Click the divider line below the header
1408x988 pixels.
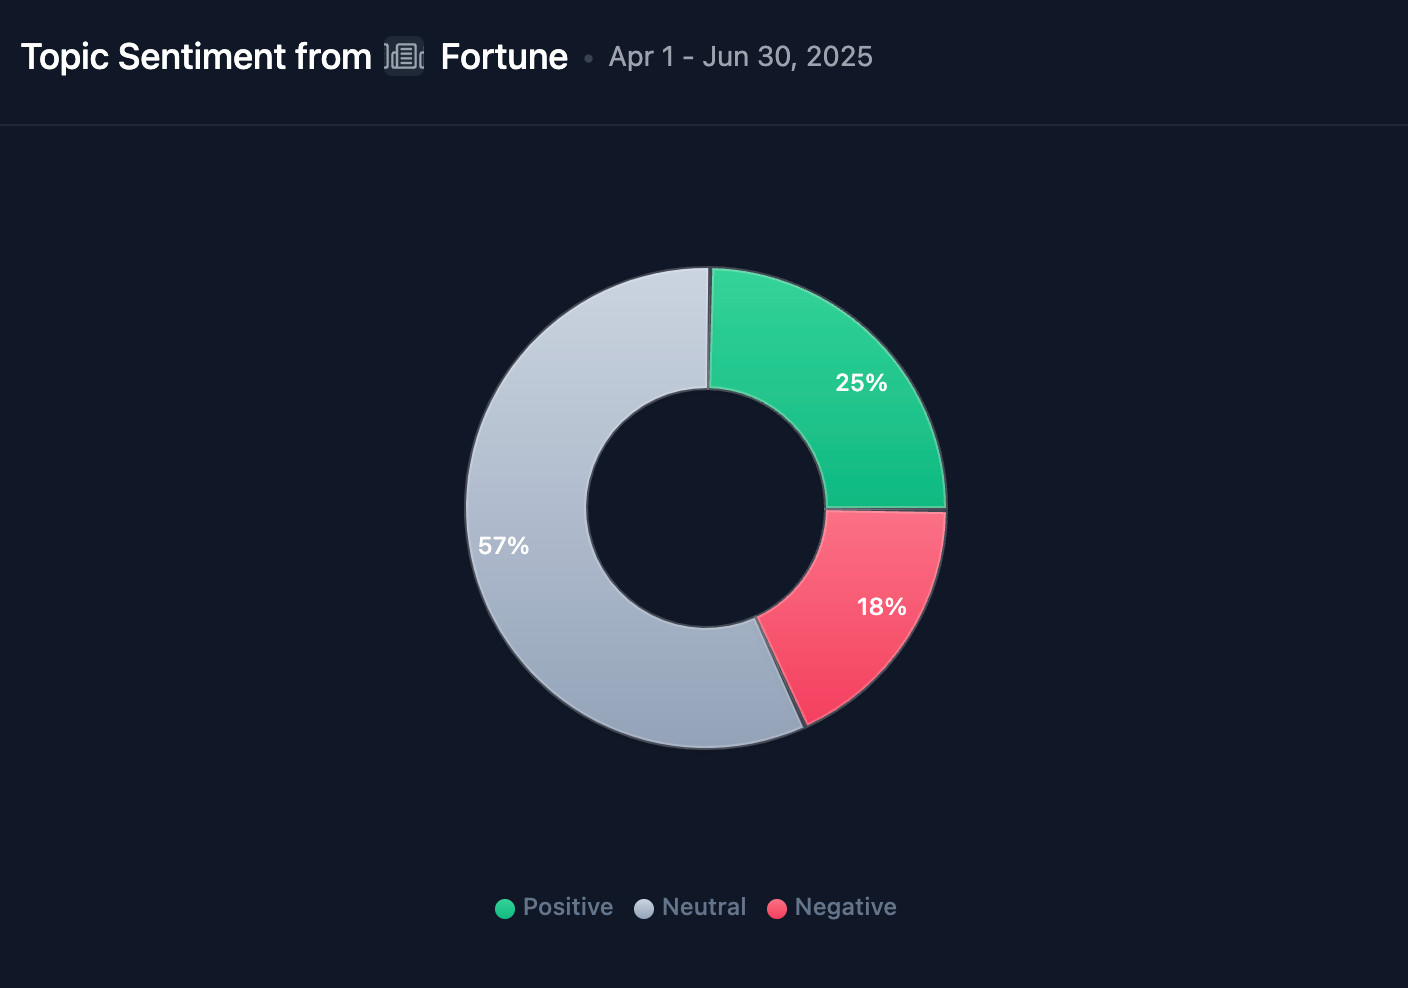(704, 125)
